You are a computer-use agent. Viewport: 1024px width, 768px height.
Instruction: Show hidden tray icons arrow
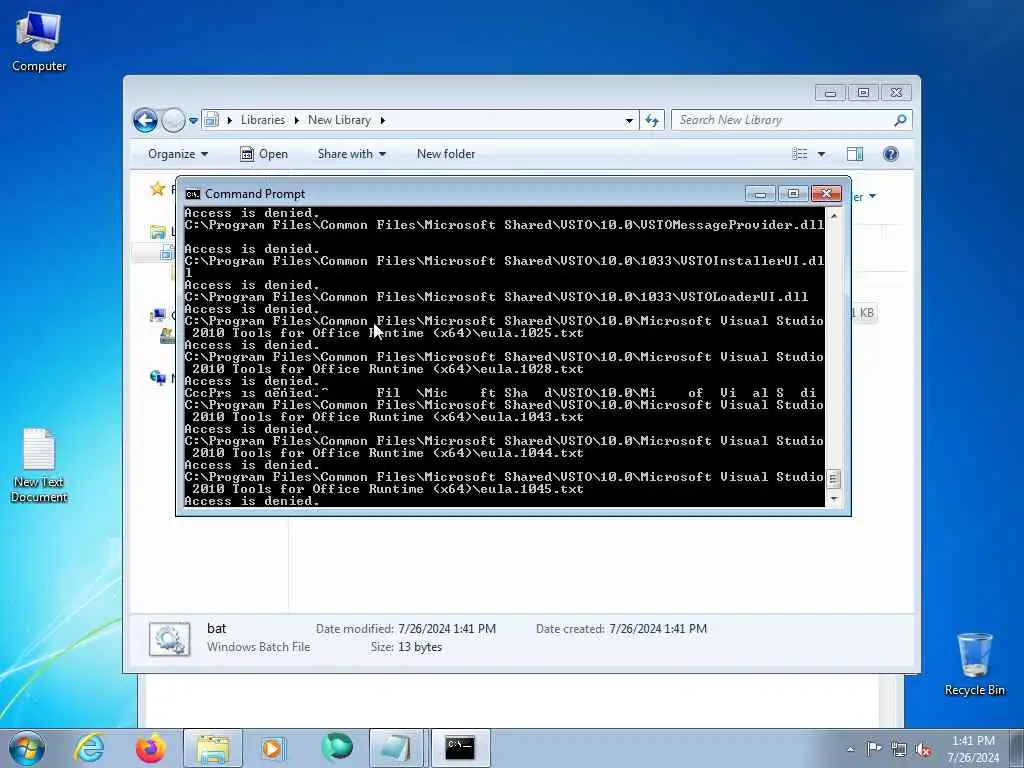850,750
